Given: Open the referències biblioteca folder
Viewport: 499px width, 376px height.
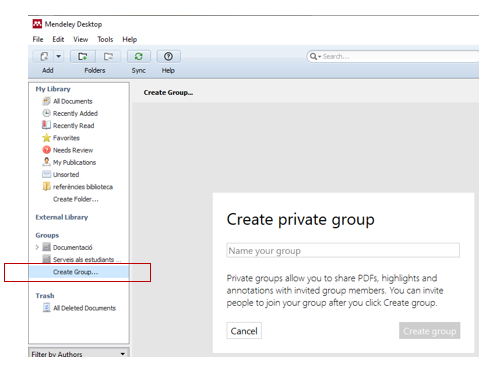Looking at the screenshot, I should point(83,187).
